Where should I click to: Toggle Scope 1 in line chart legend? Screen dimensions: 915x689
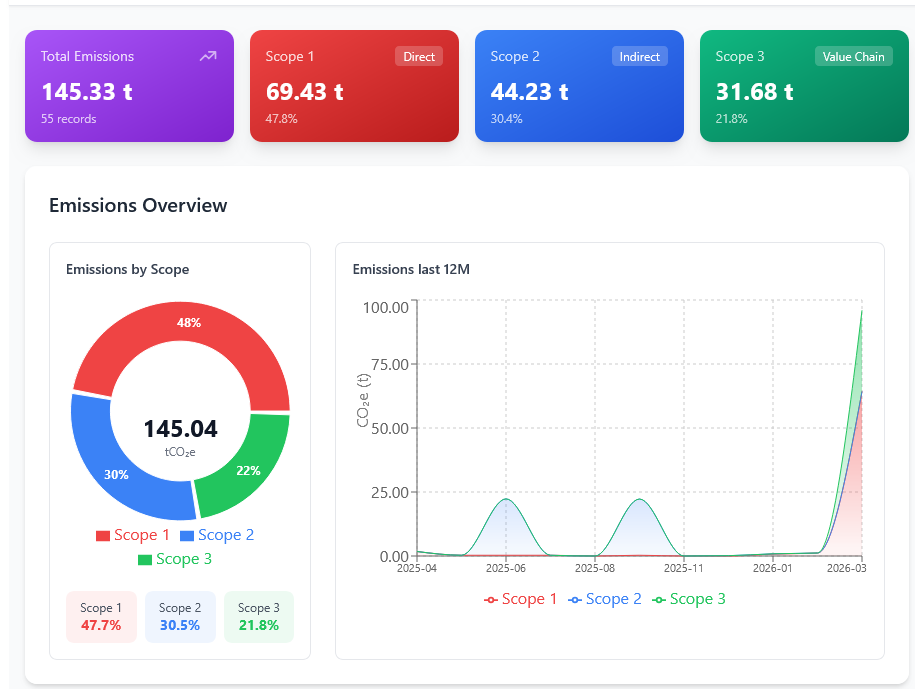coord(520,599)
